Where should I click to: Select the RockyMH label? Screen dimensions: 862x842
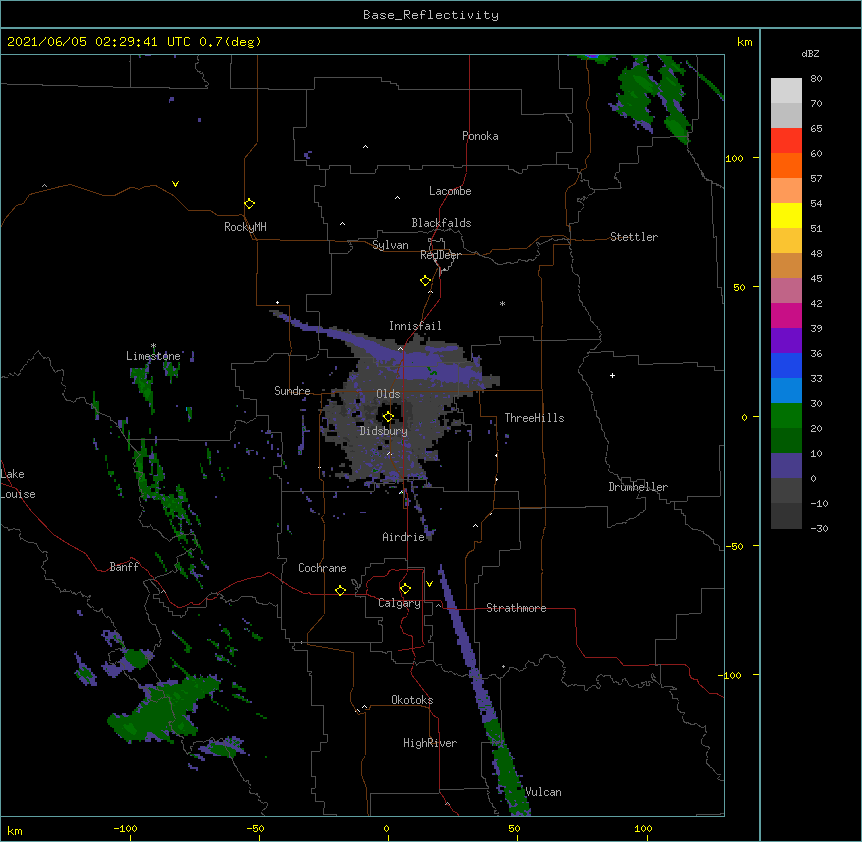[245, 227]
